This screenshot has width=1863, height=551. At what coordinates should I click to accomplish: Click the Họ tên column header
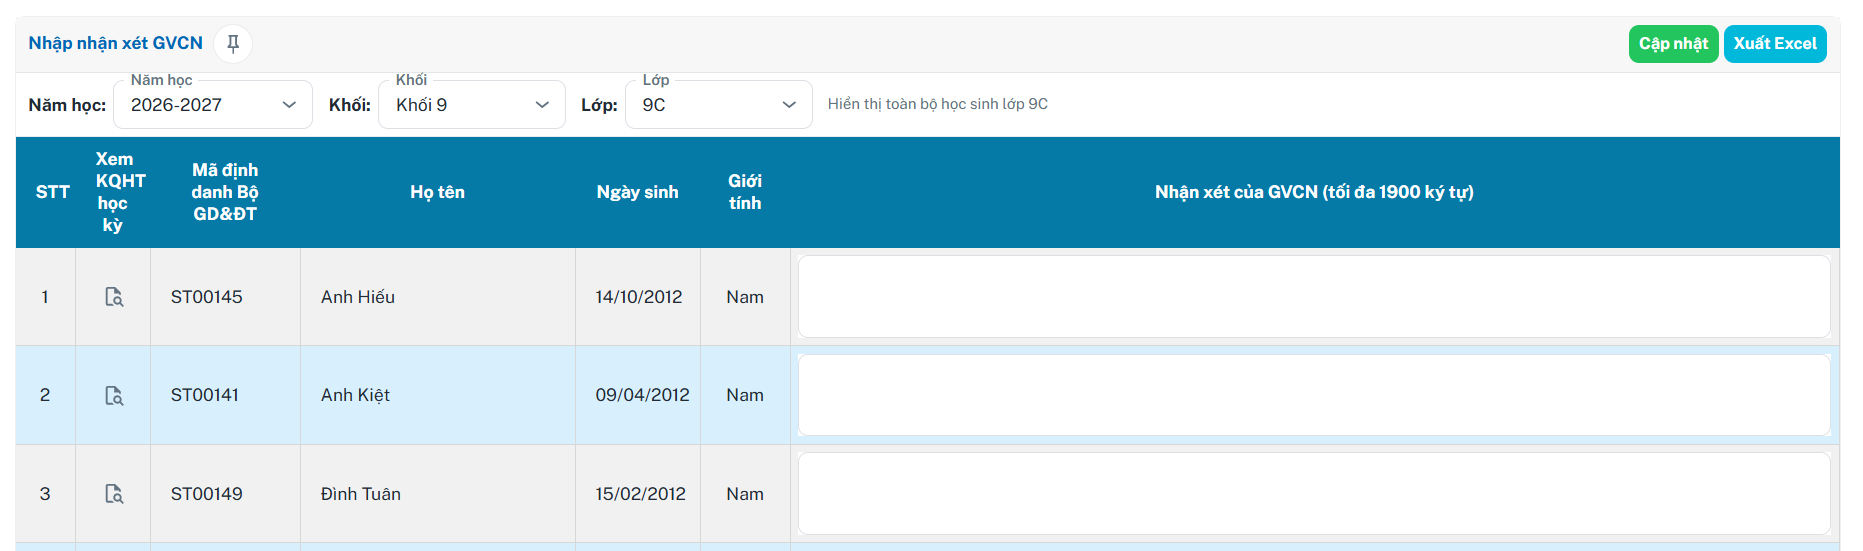438,192
